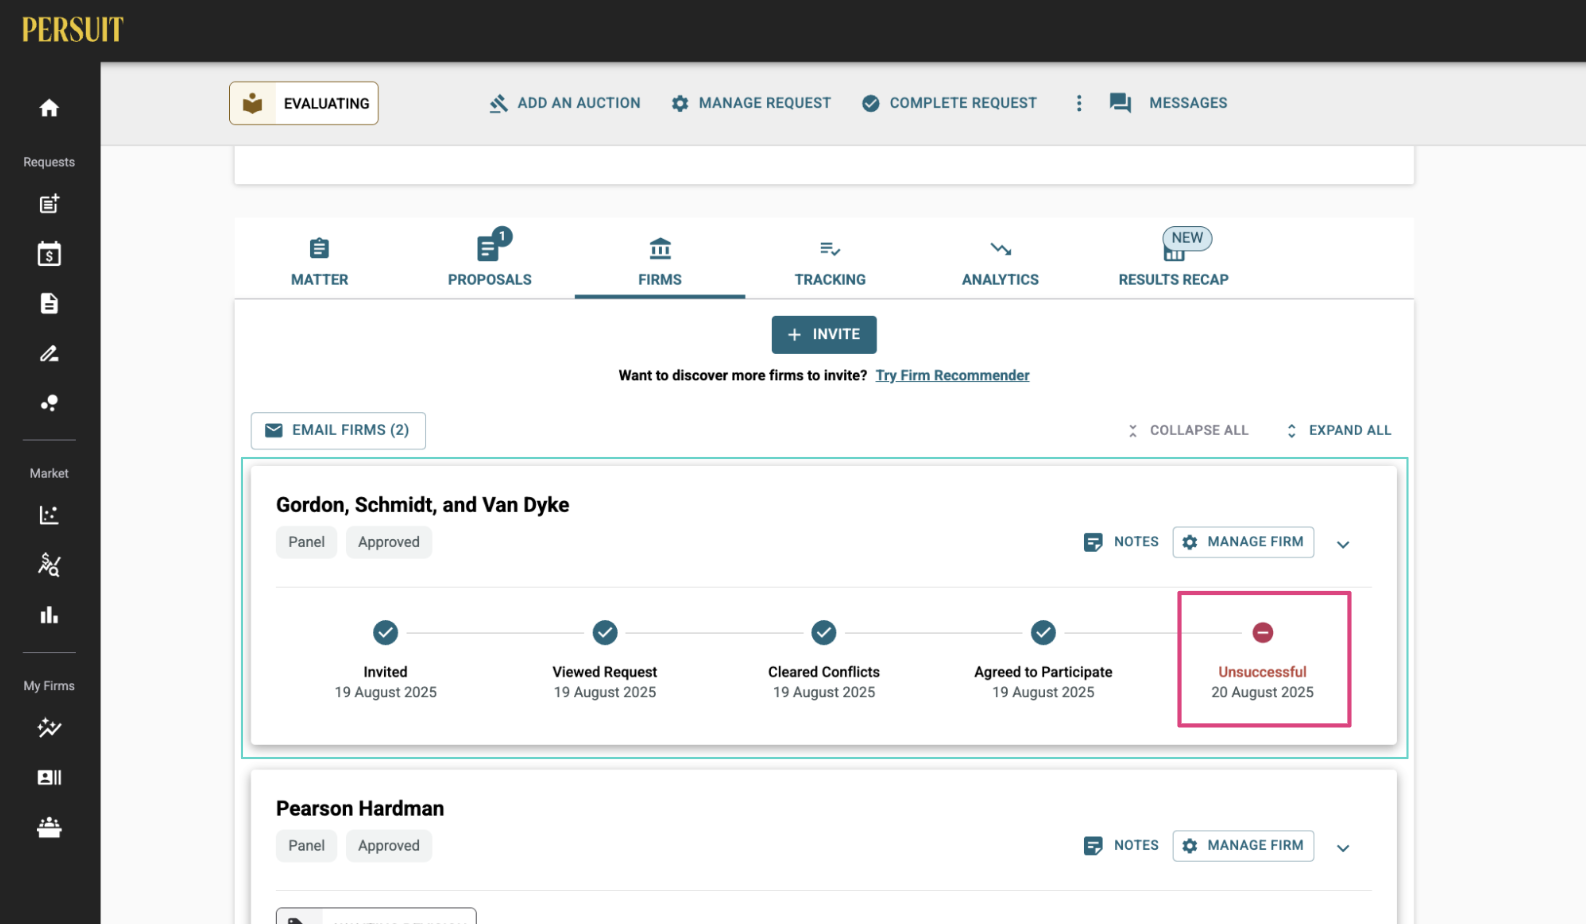This screenshot has width=1586, height=924.
Task: Open the search-people Market icon
Action: coord(49,565)
